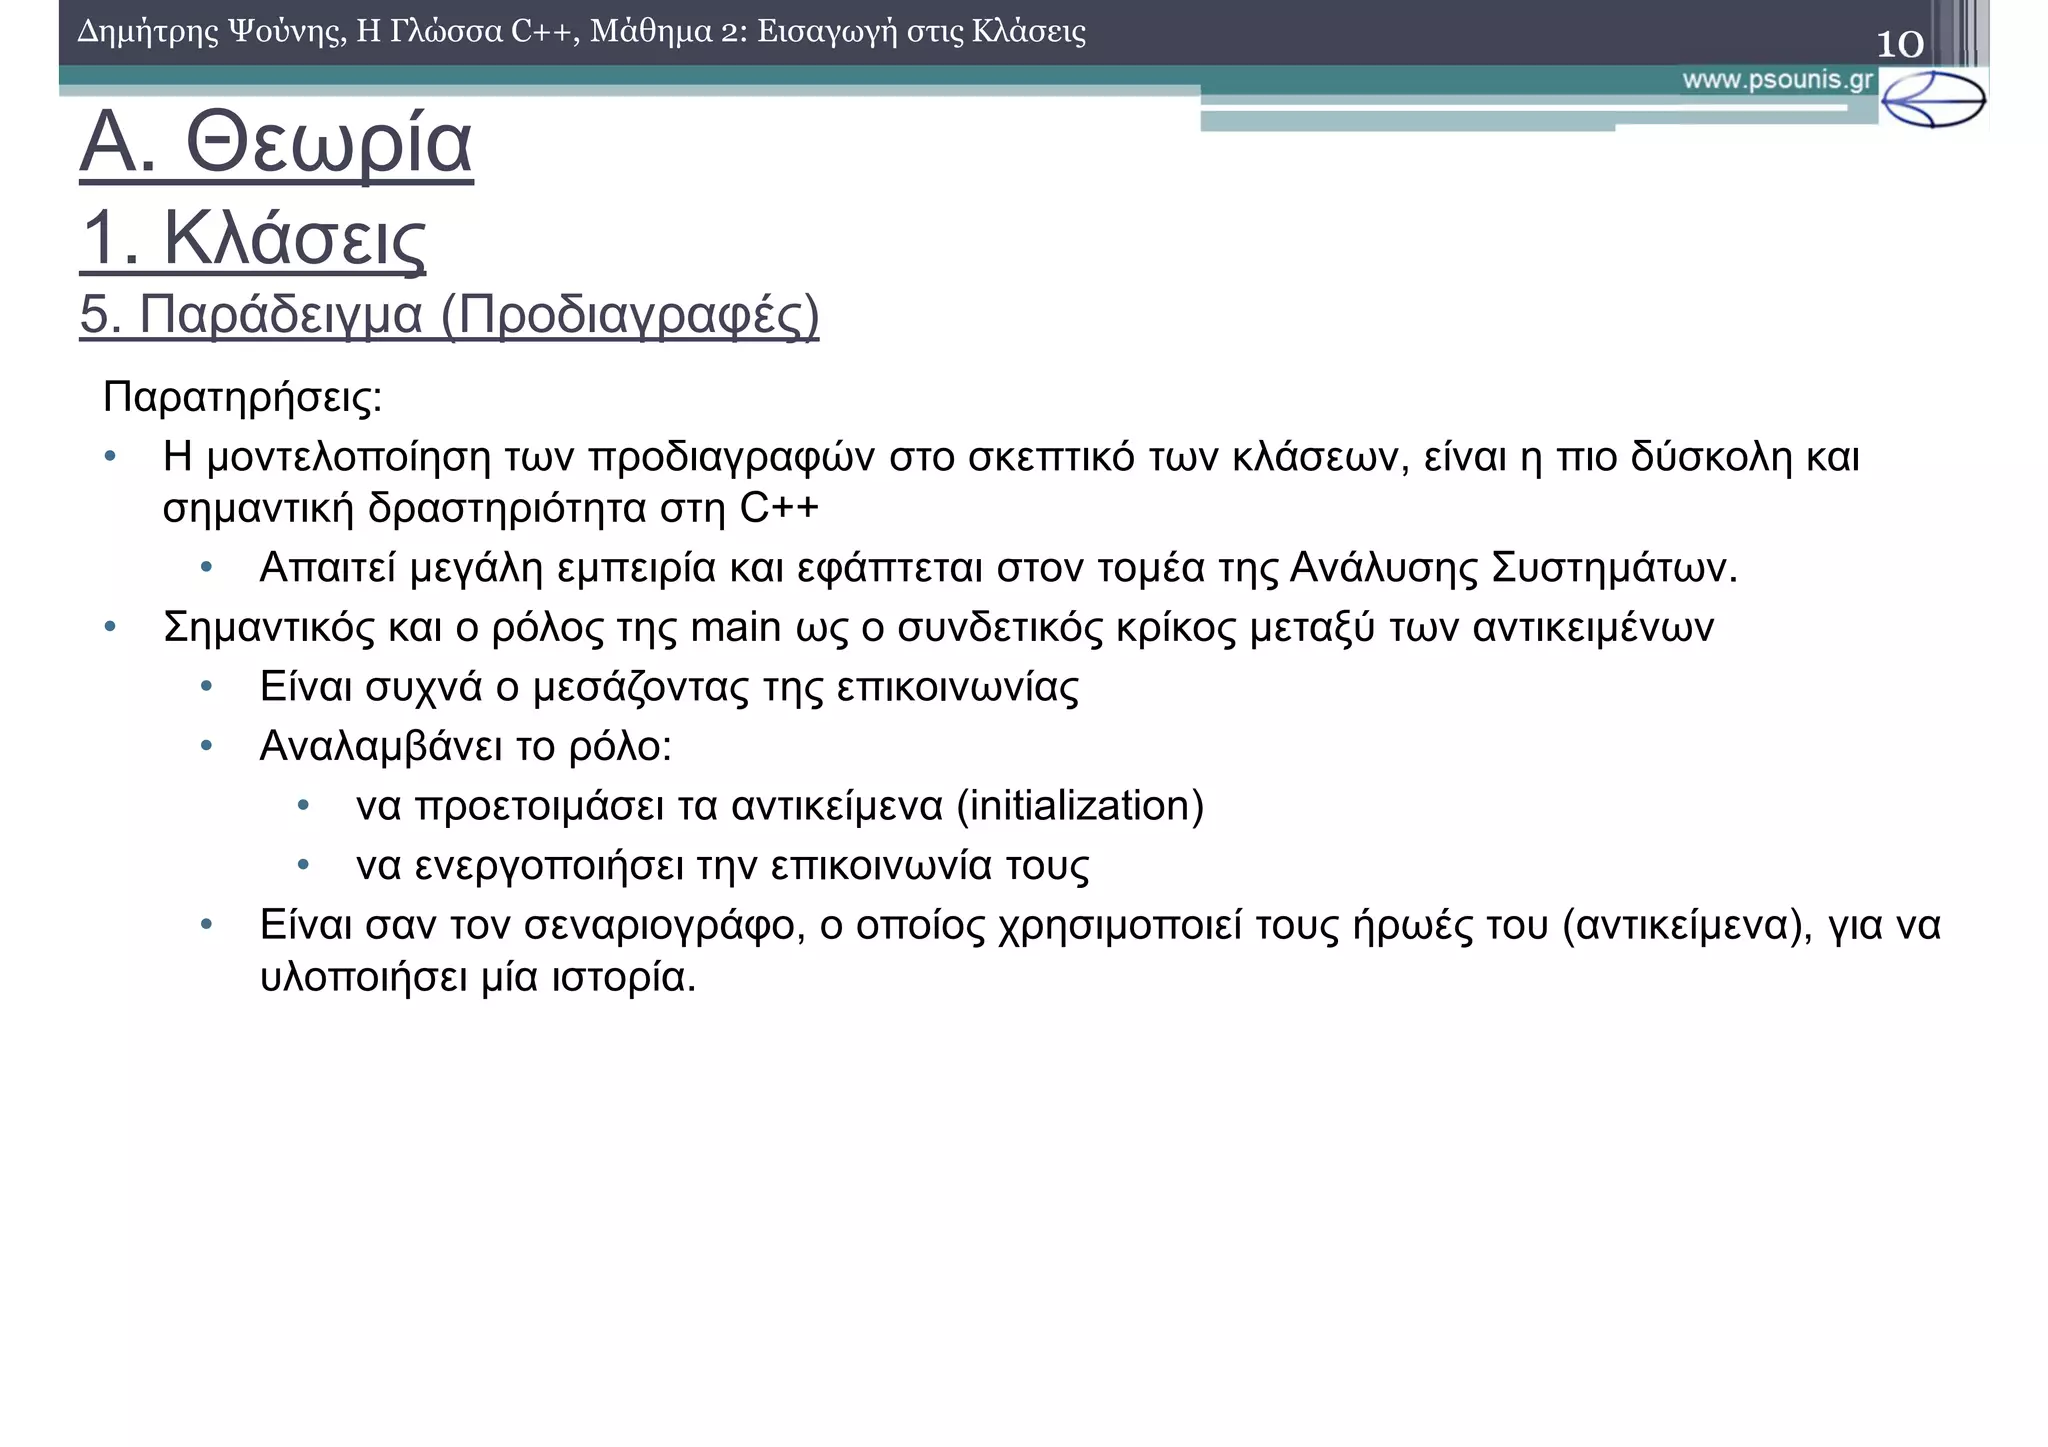Select the header course title text
Viewport: 2048px width, 1447px height.
point(582,32)
